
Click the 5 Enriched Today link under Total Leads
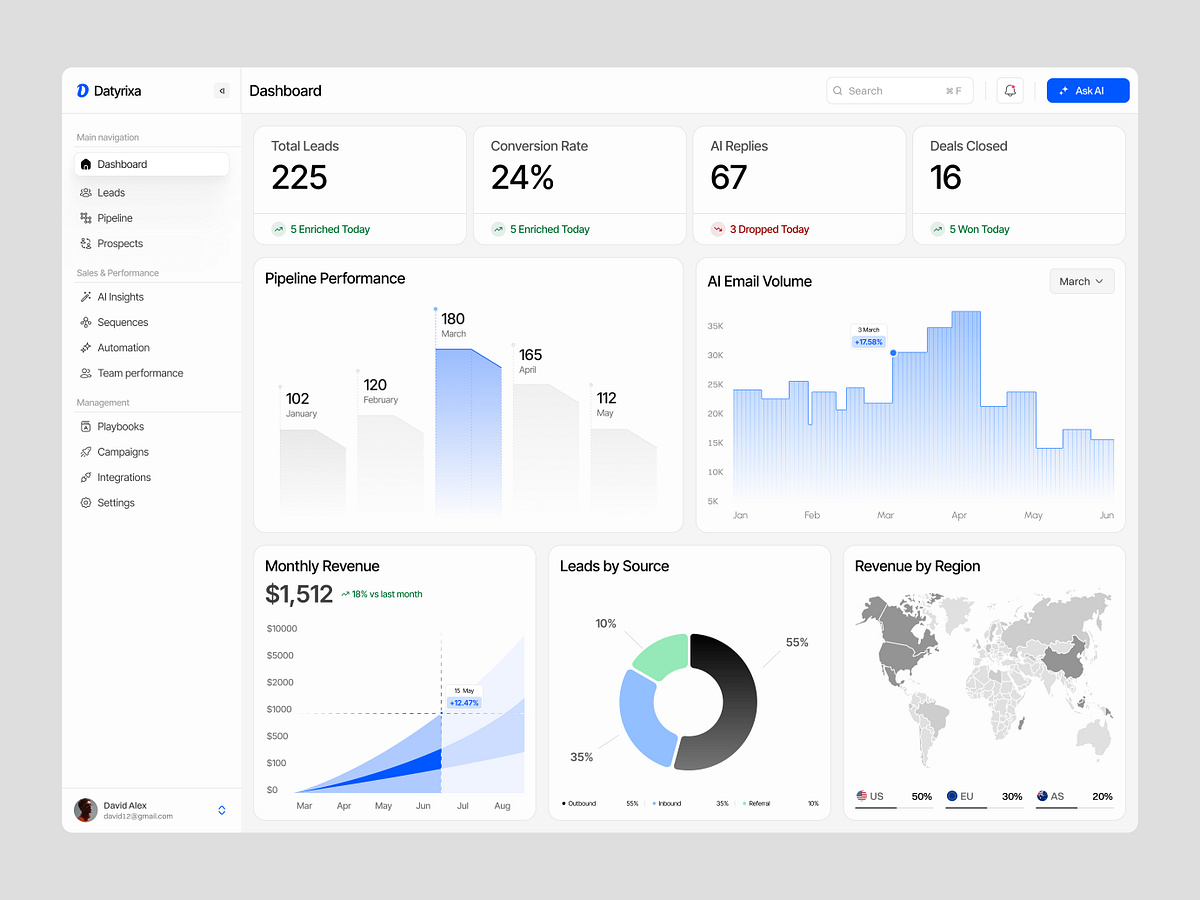point(330,229)
